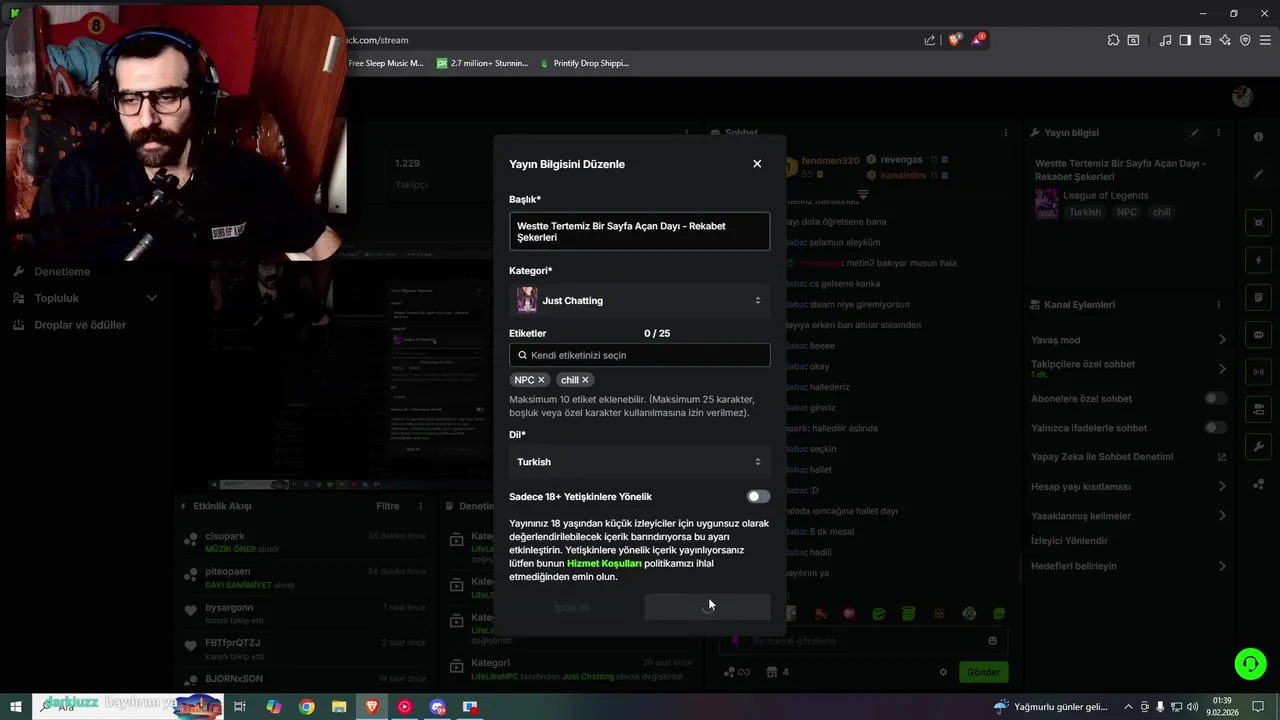This screenshot has height=720, width=1280.
Task: Remove the NPC tag
Action: coord(541,380)
